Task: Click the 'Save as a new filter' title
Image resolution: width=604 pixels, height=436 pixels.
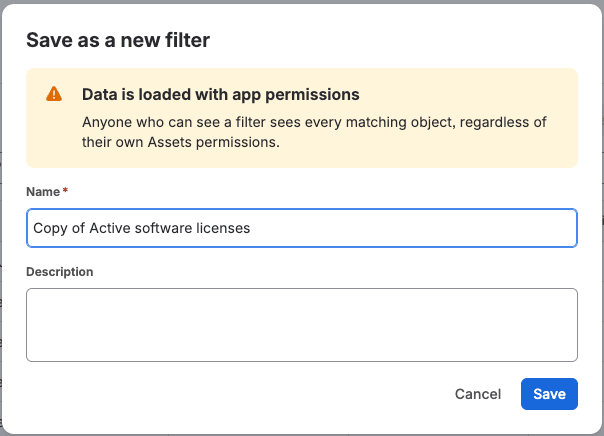Action: tap(118, 40)
